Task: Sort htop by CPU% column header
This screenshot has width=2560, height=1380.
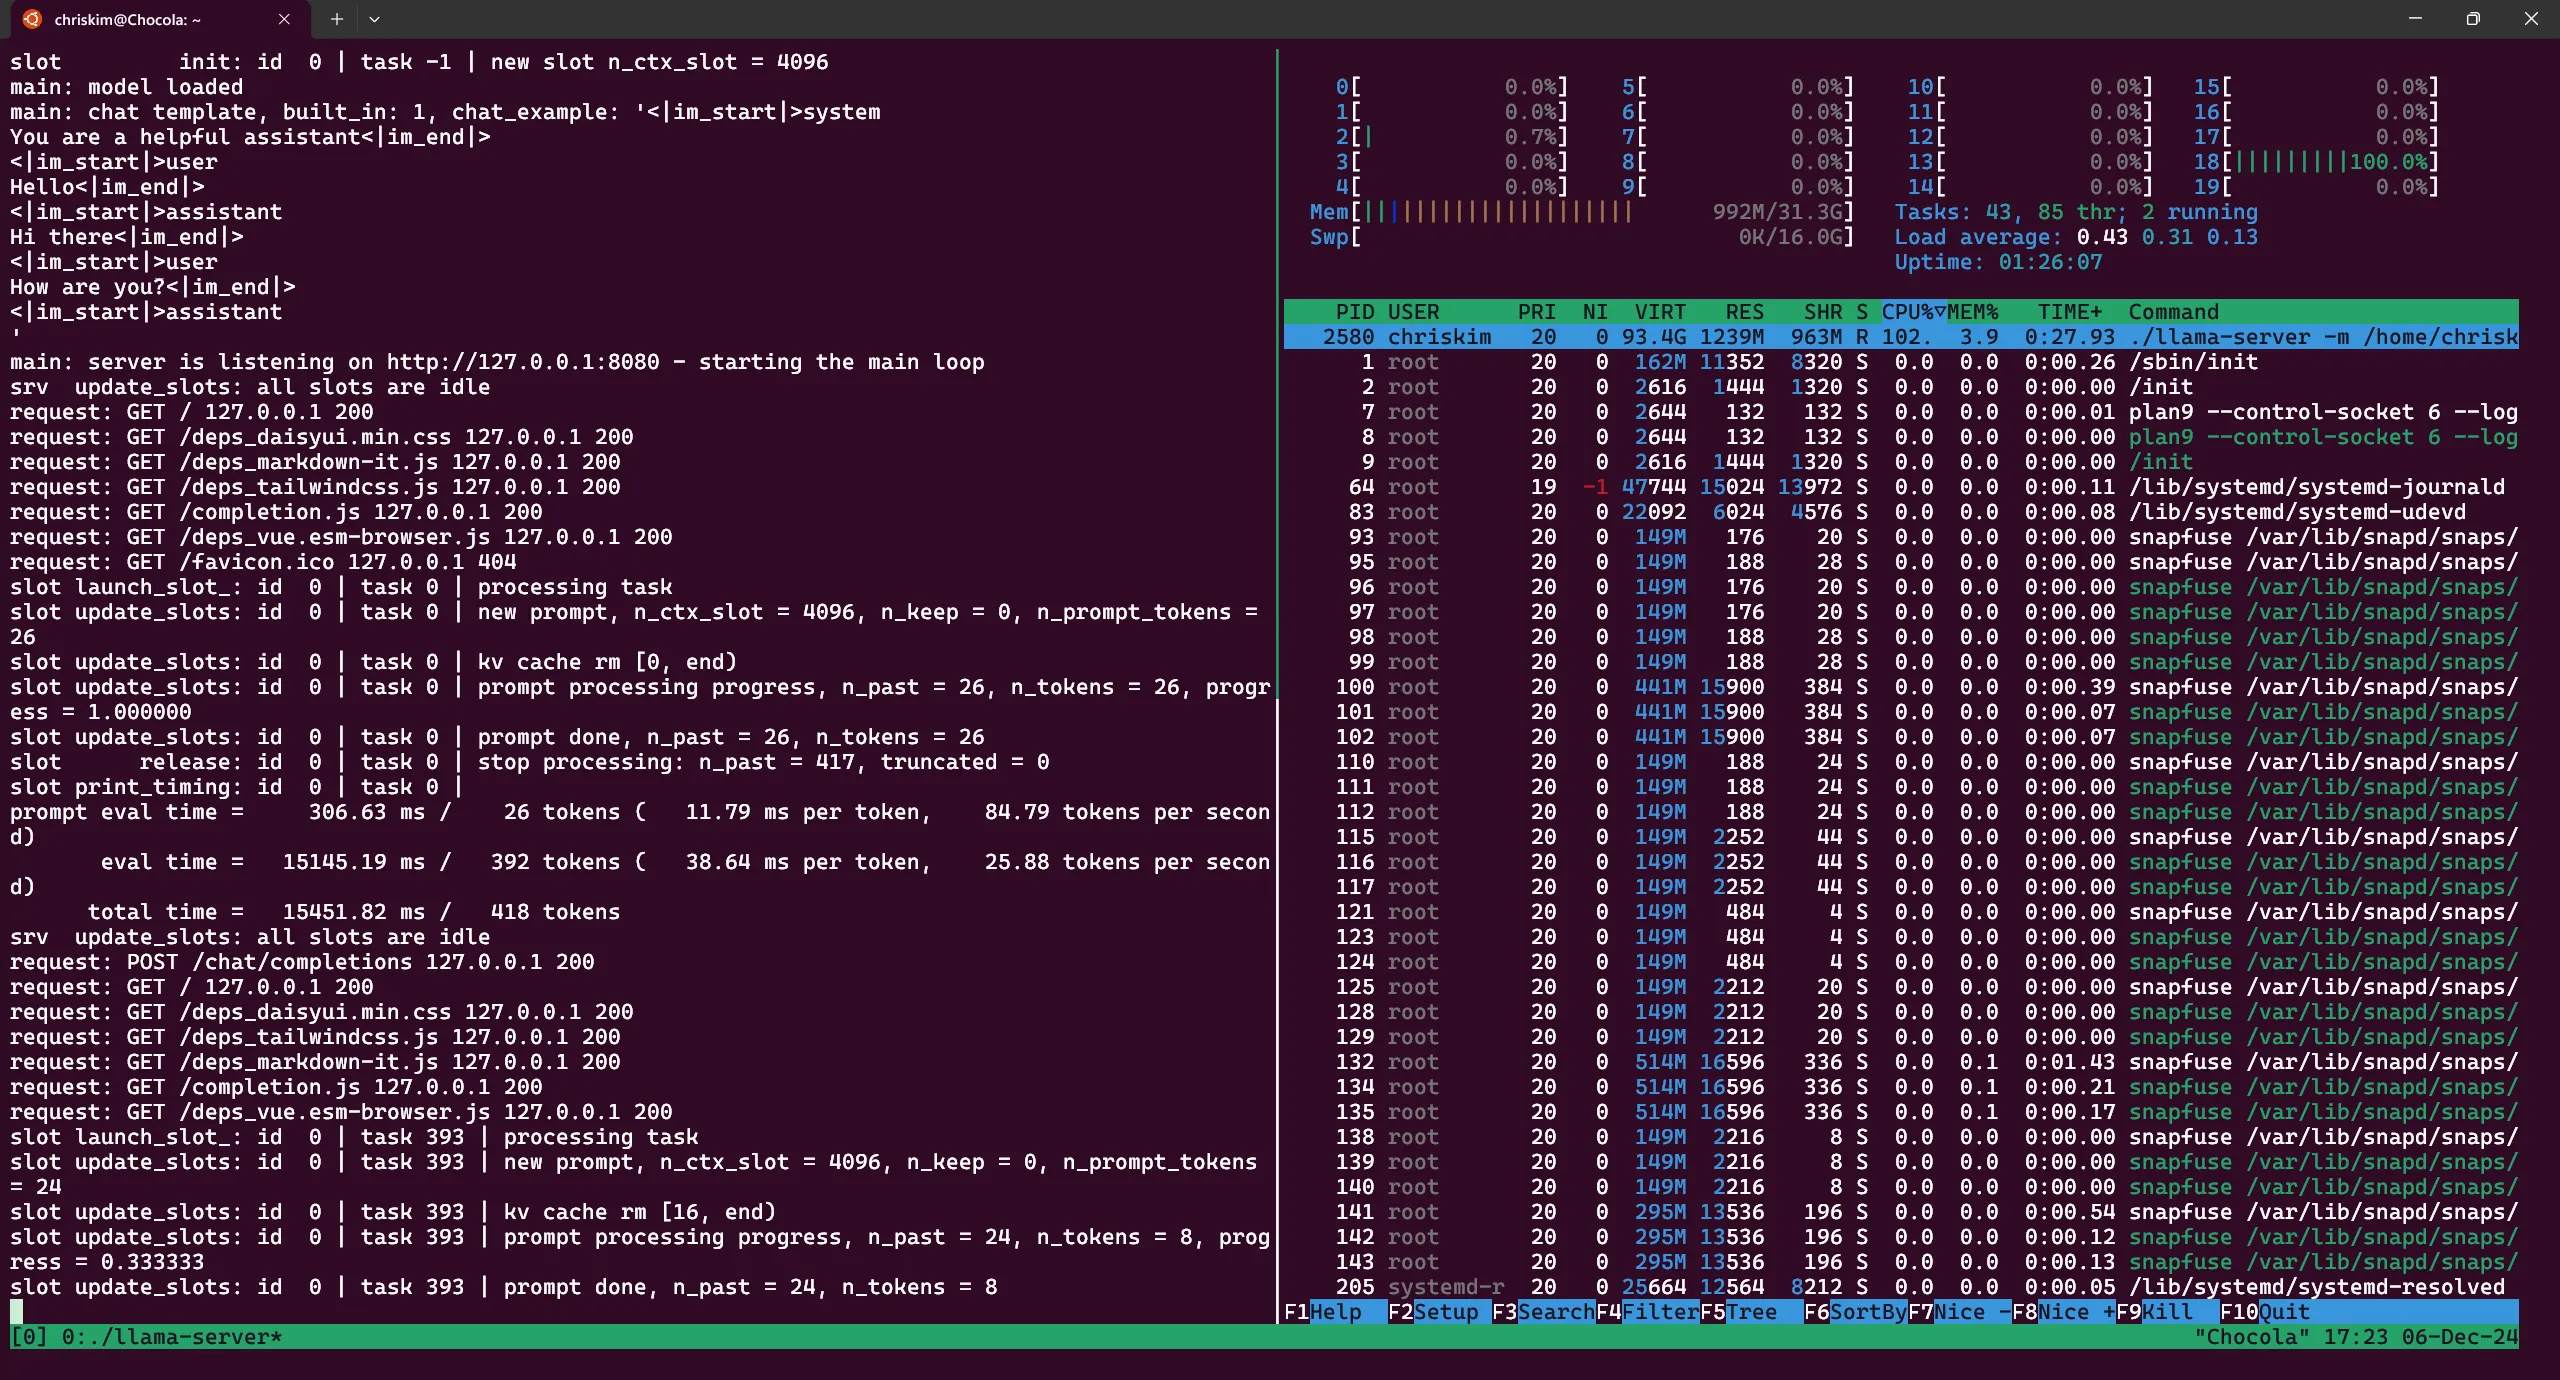Action: (1913, 312)
